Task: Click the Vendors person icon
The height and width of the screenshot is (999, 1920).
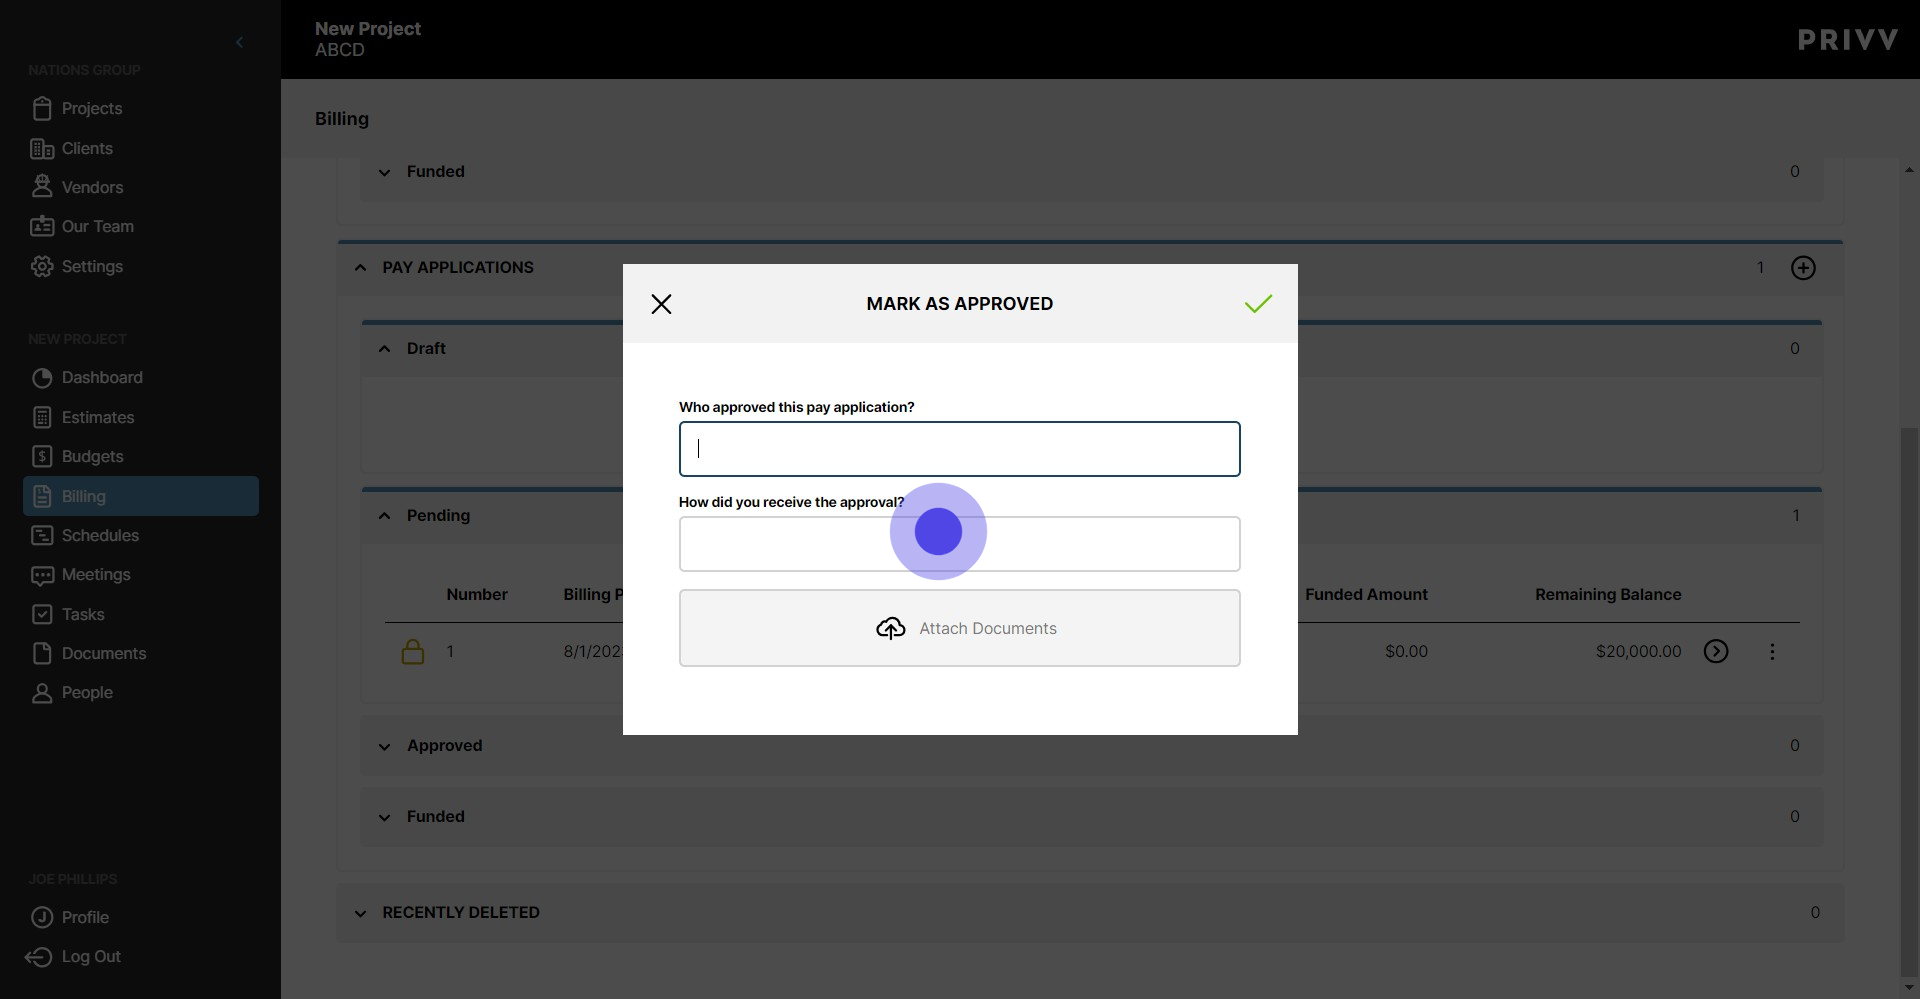Action: (x=42, y=187)
